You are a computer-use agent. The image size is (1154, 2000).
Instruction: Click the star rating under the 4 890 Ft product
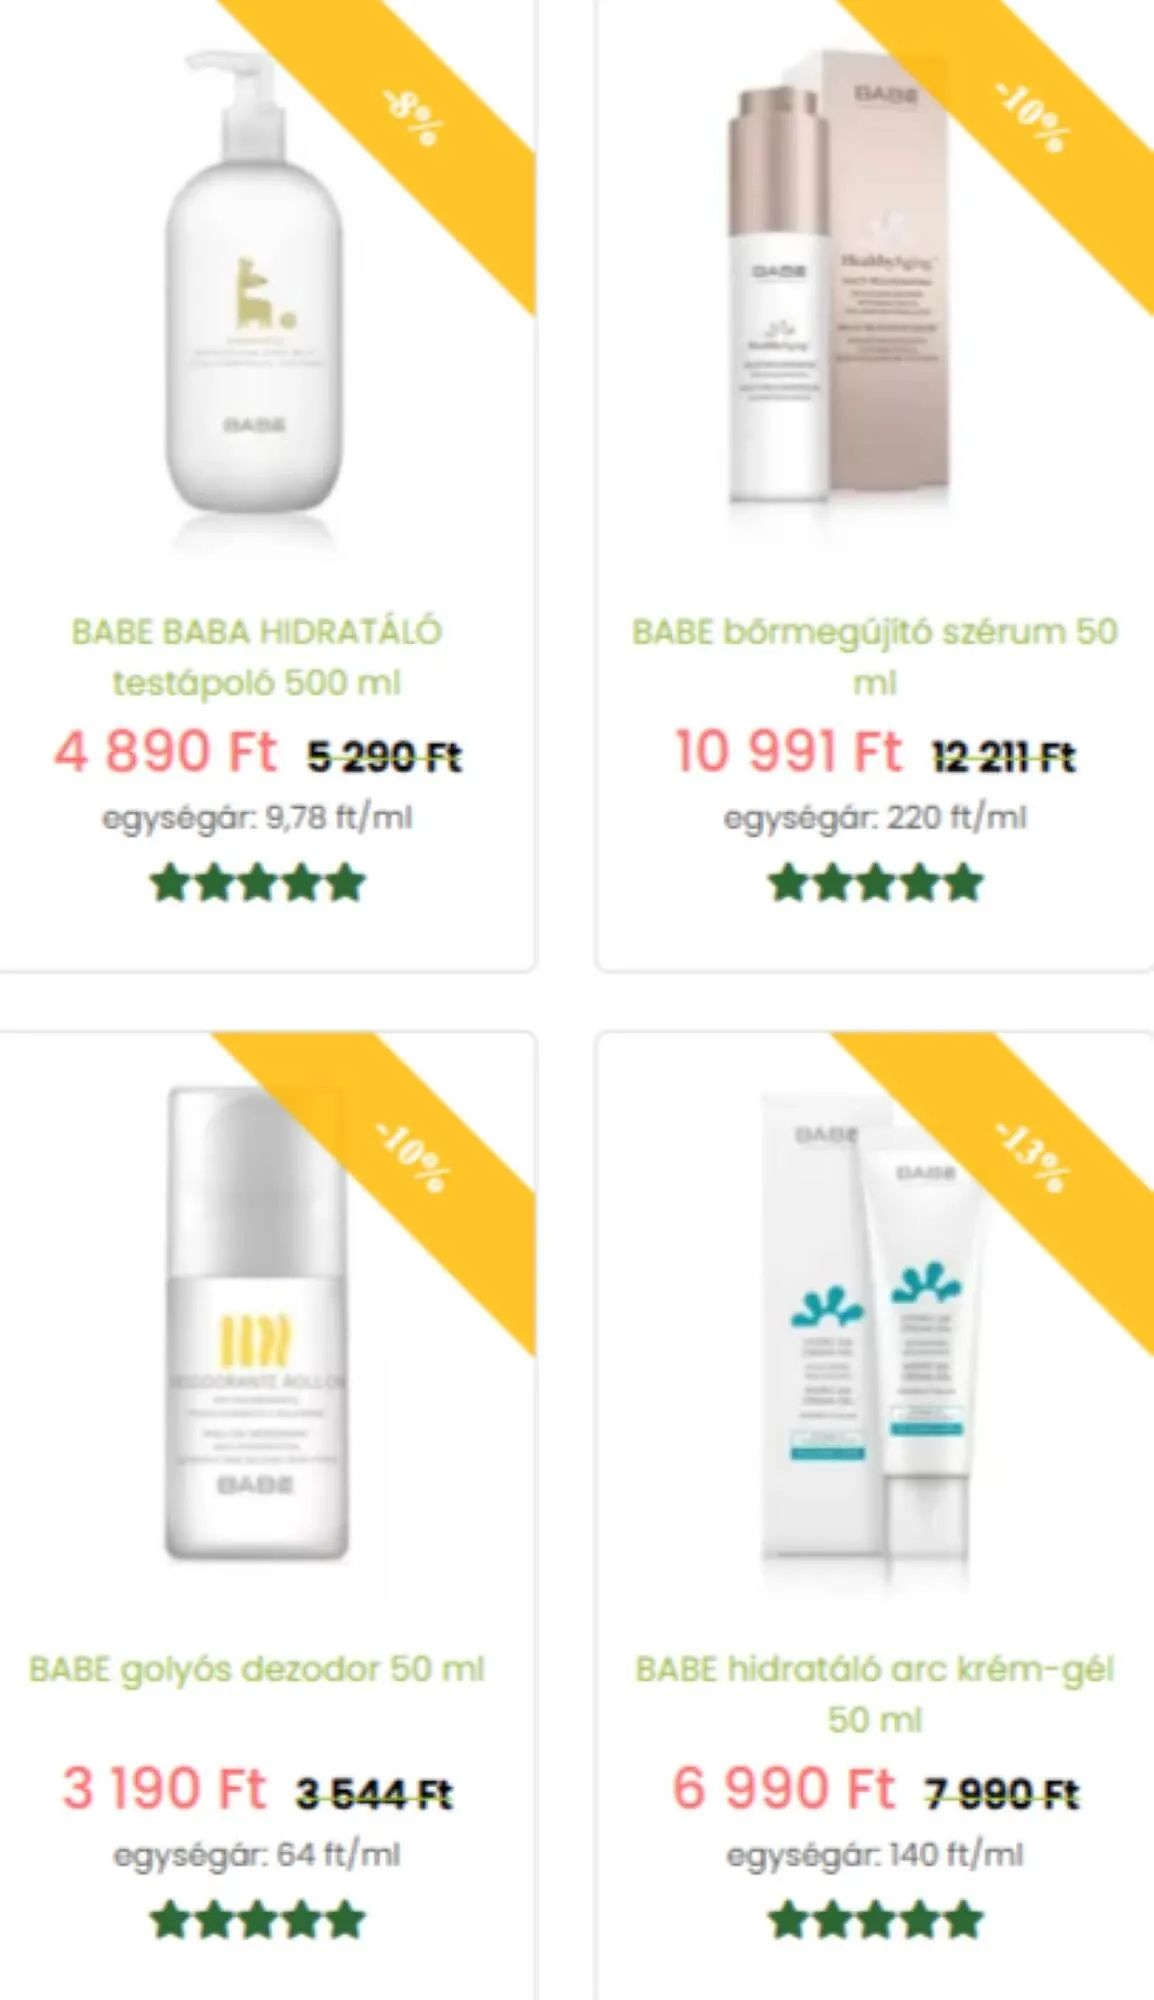(x=258, y=883)
